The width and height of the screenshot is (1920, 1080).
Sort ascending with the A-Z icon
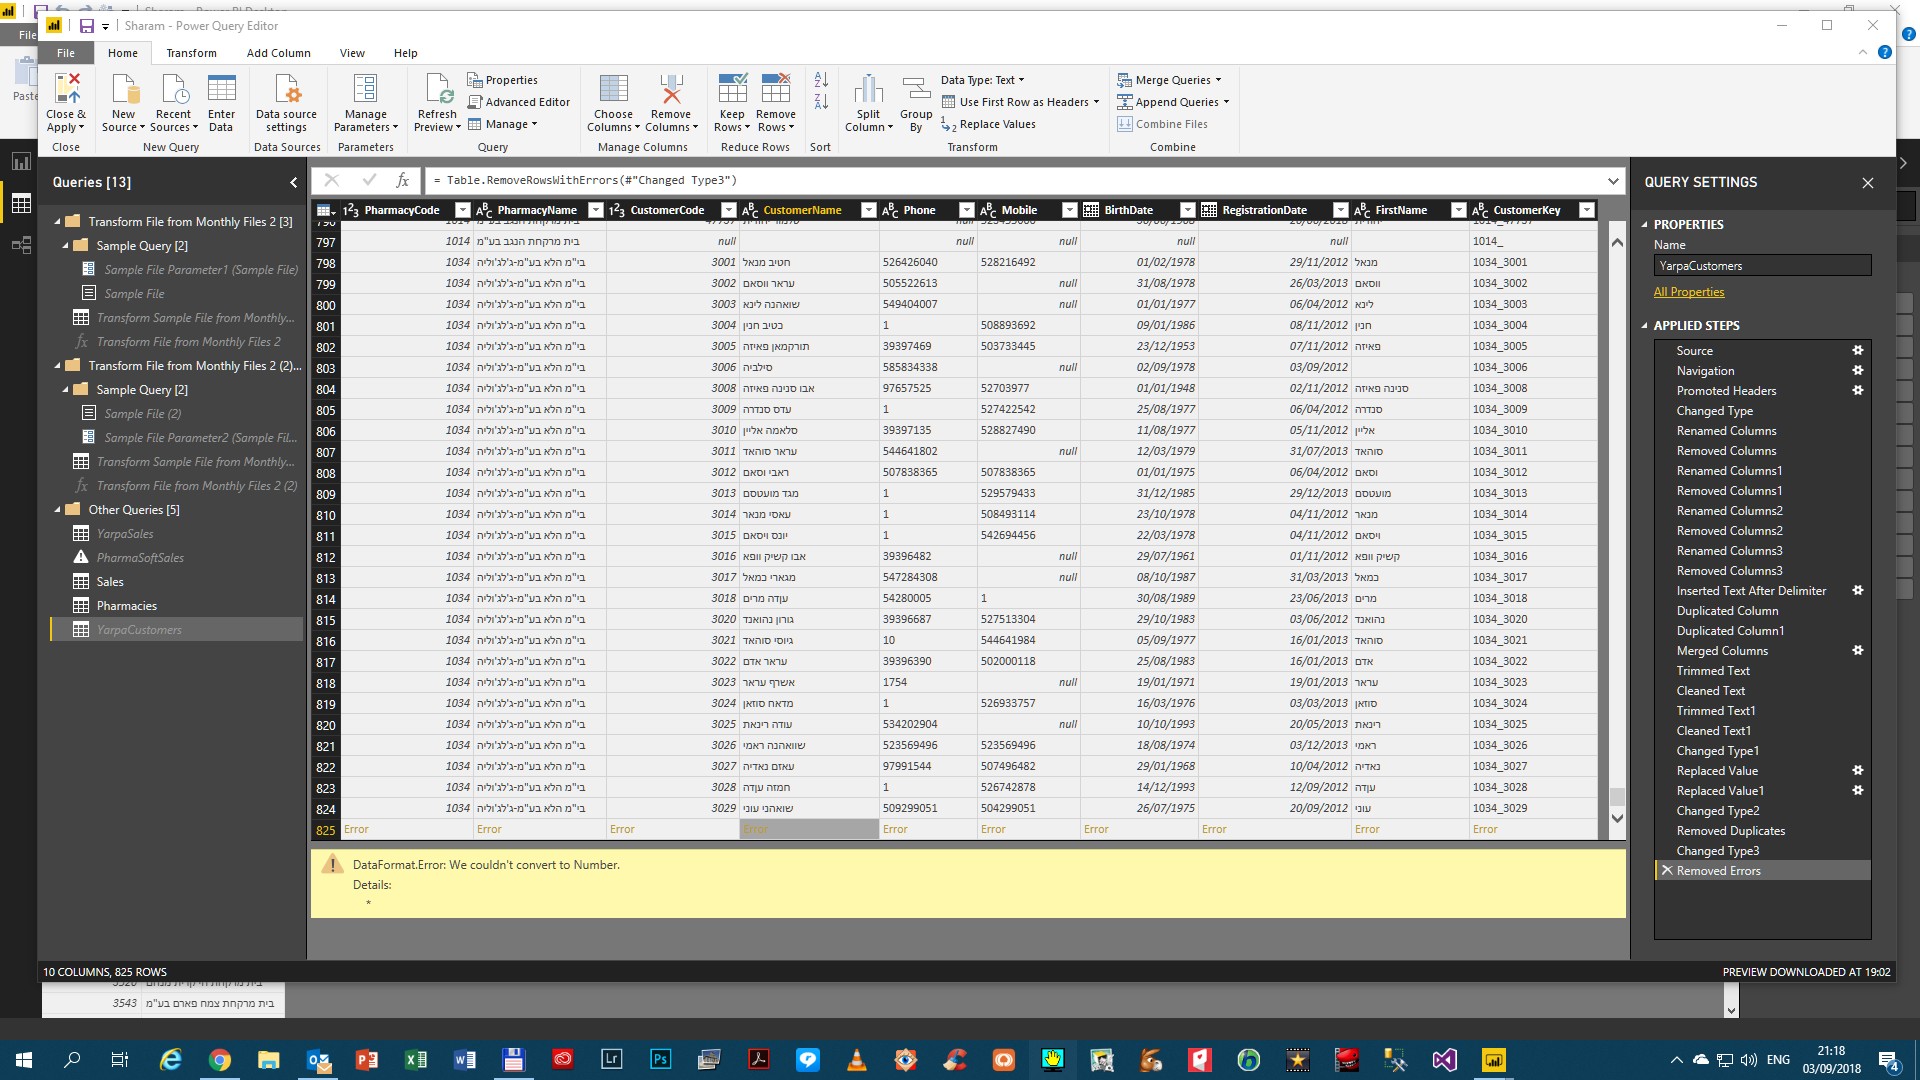(x=821, y=80)
